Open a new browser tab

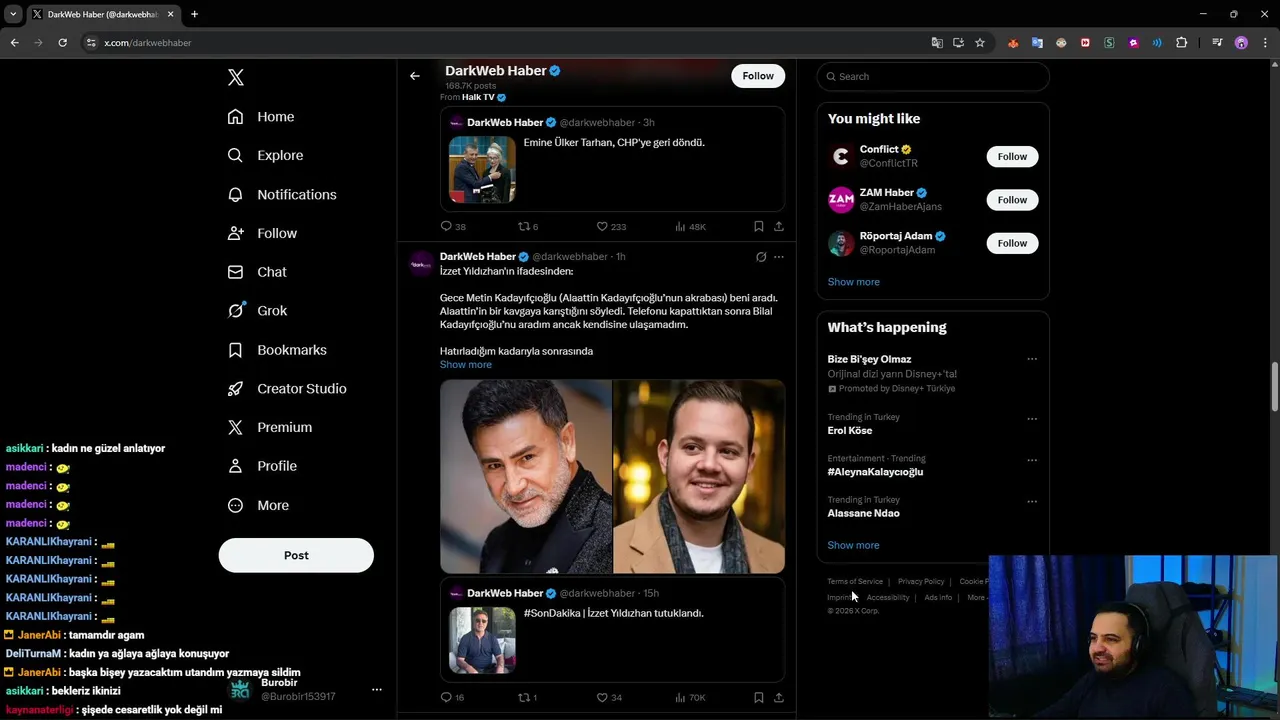tap(194, 14)
